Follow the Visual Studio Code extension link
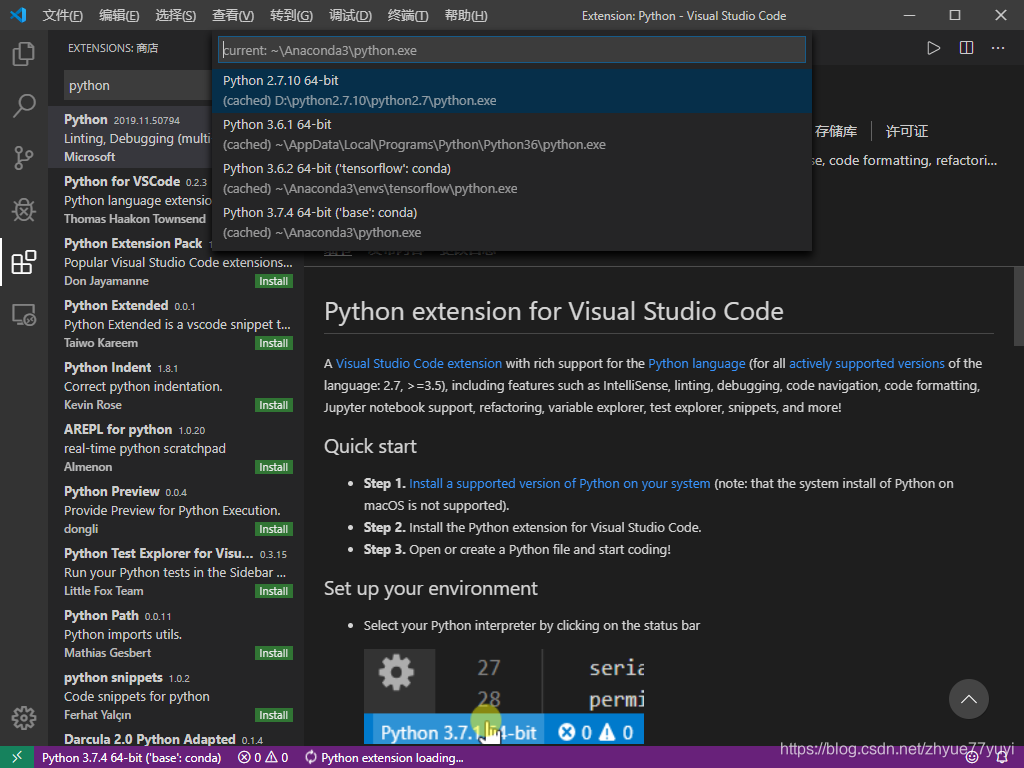The height and width of the screenshot is (768, 1024). coord(419,363)
